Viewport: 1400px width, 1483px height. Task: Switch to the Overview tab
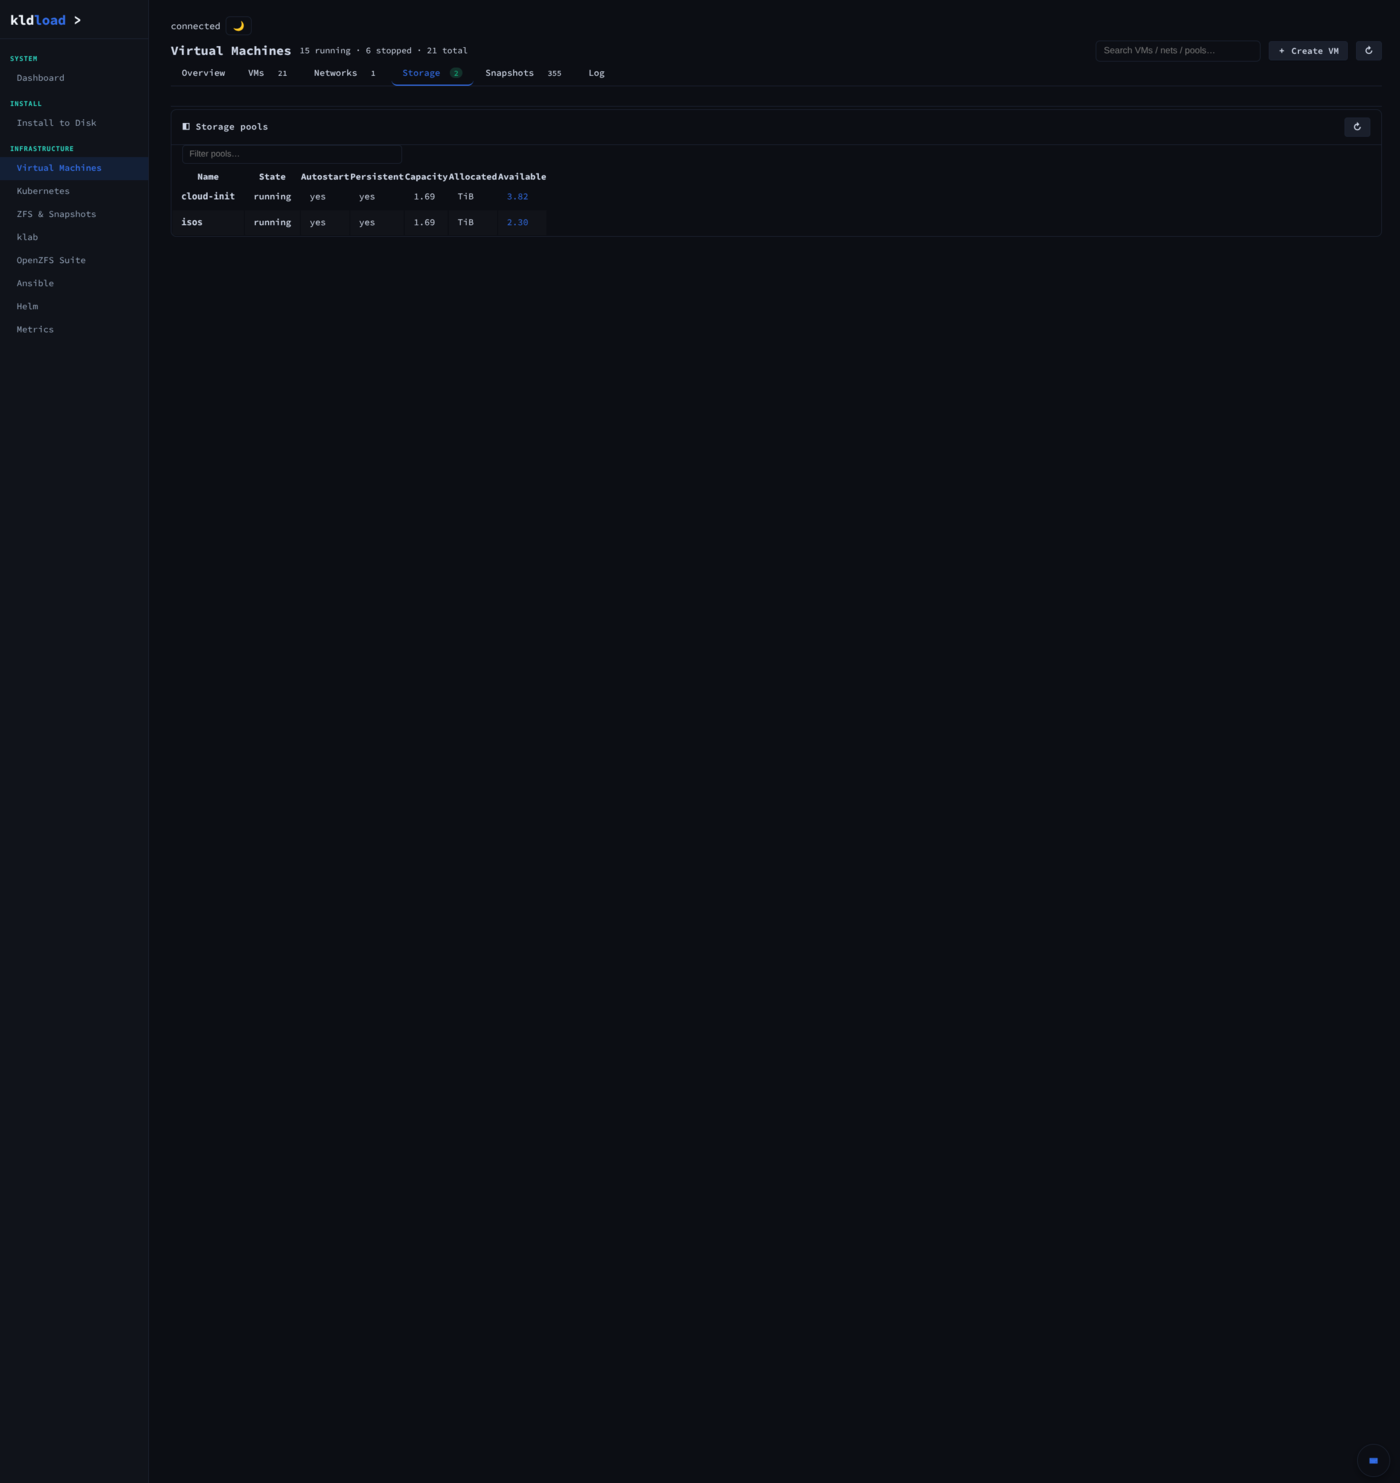click(203, 73)
